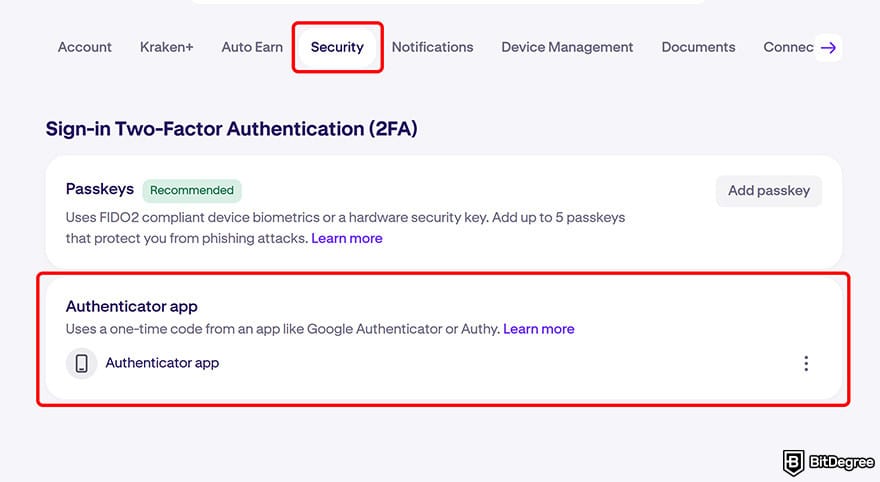Image resolution: width=880 pixels, height=482 pixels.
Task: Switch to the Kraken+ tab
Action: coord(167,47)
